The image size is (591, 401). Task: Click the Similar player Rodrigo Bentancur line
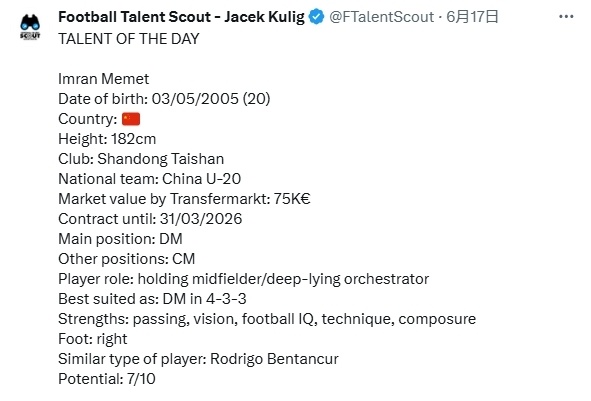(x=198, y=359)
